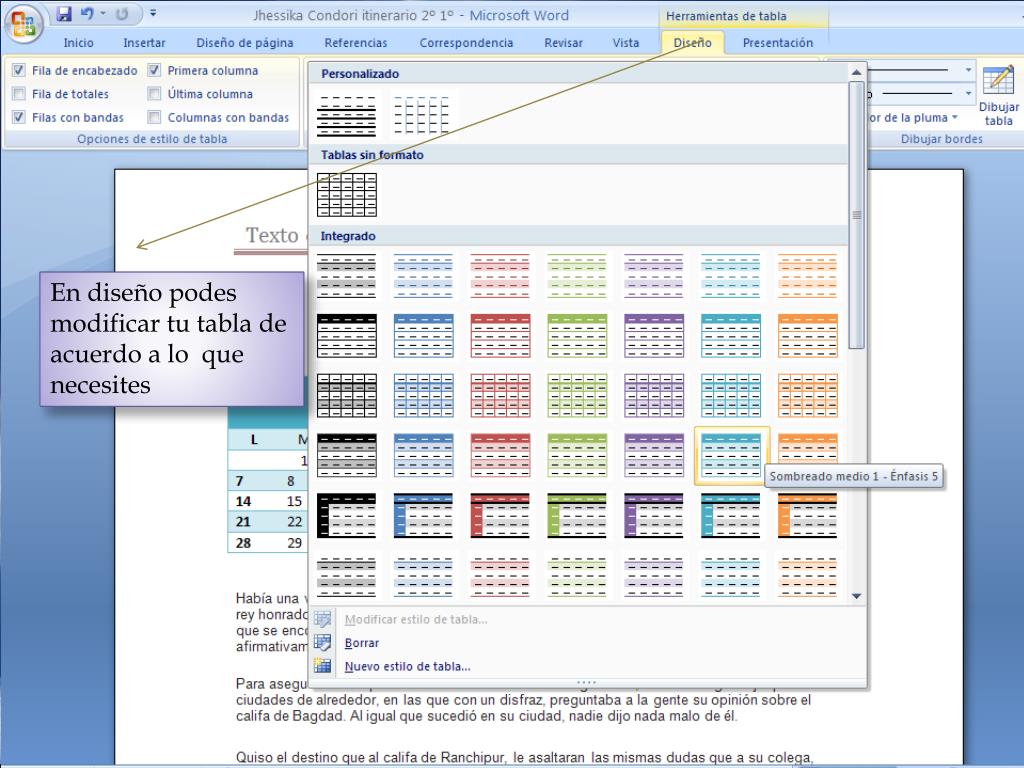The width and height of the screenshot is (1024, 768).
Task: Open the pen weight line dropdown
Action: click(968, 93)
